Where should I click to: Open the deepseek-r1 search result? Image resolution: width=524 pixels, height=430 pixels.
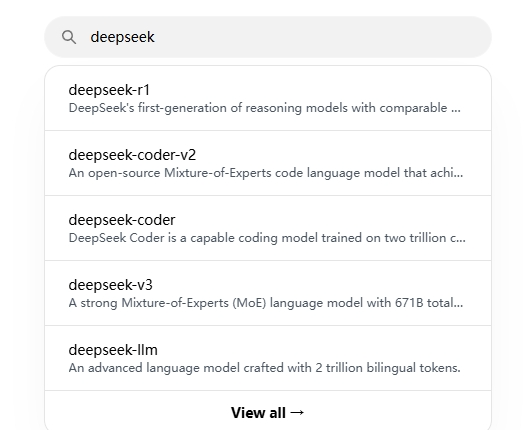pyautogui.click(x=268, y=98)
